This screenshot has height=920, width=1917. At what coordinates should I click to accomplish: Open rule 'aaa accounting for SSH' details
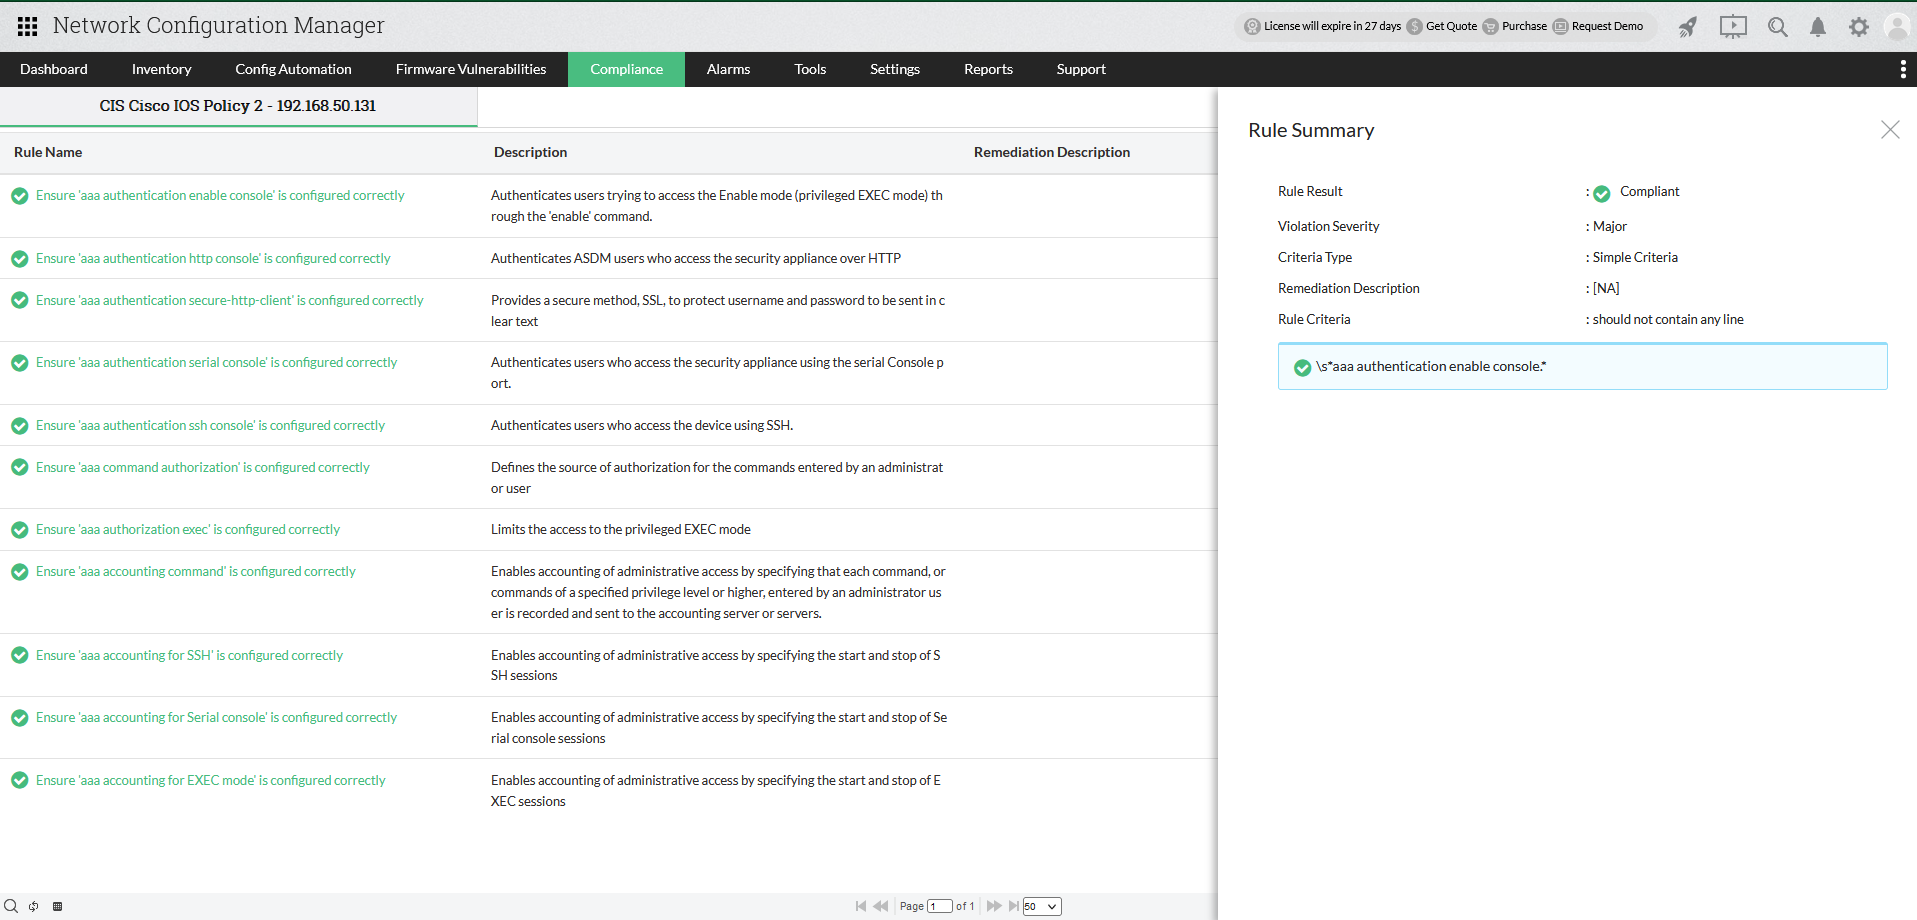coord(189,655)
